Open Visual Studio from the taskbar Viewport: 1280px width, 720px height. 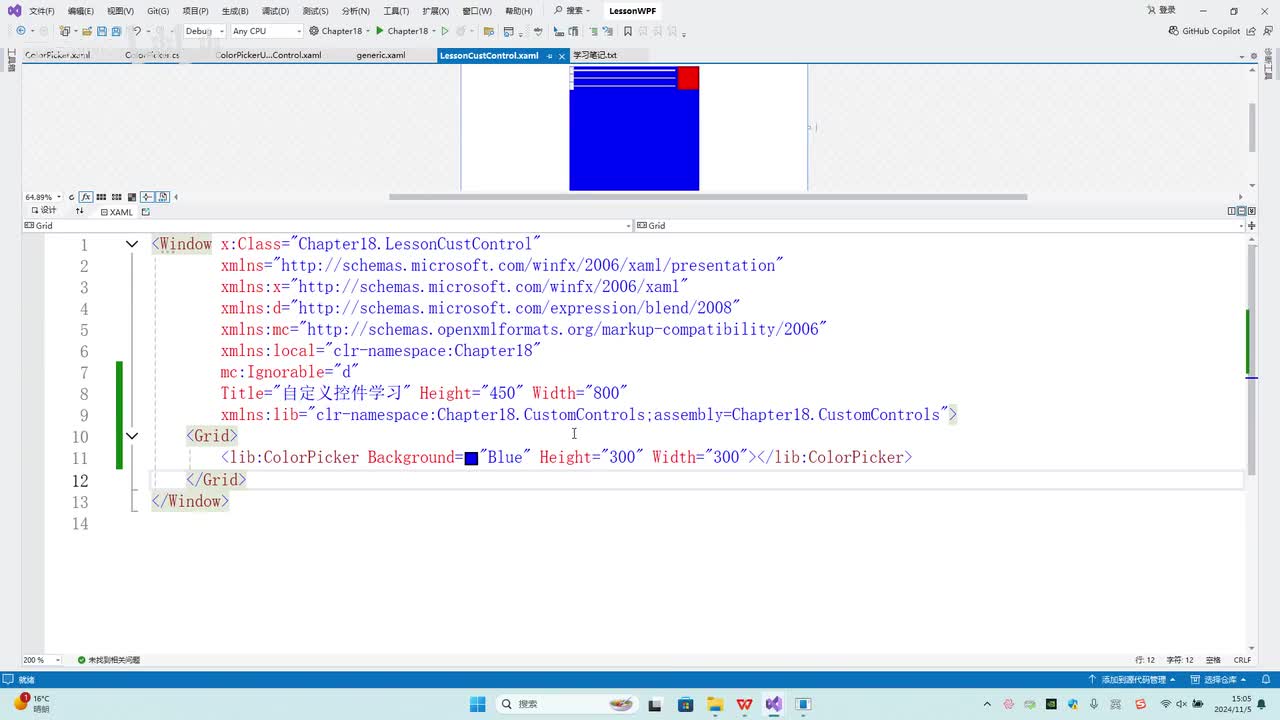click(x=774, y=704)
